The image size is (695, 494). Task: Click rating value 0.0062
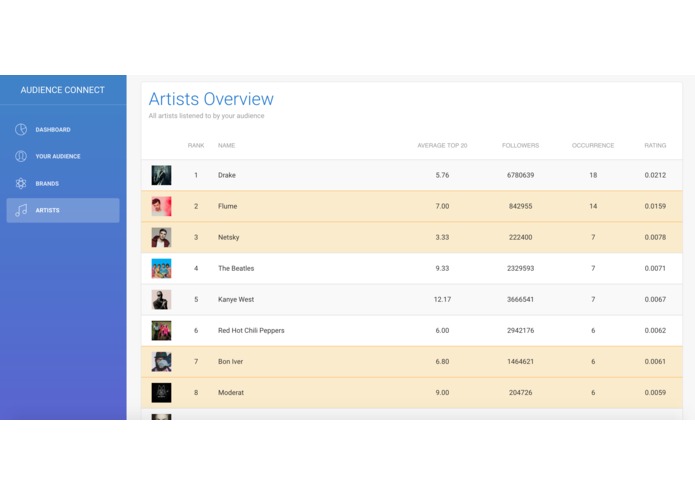[x=655, y=331]
